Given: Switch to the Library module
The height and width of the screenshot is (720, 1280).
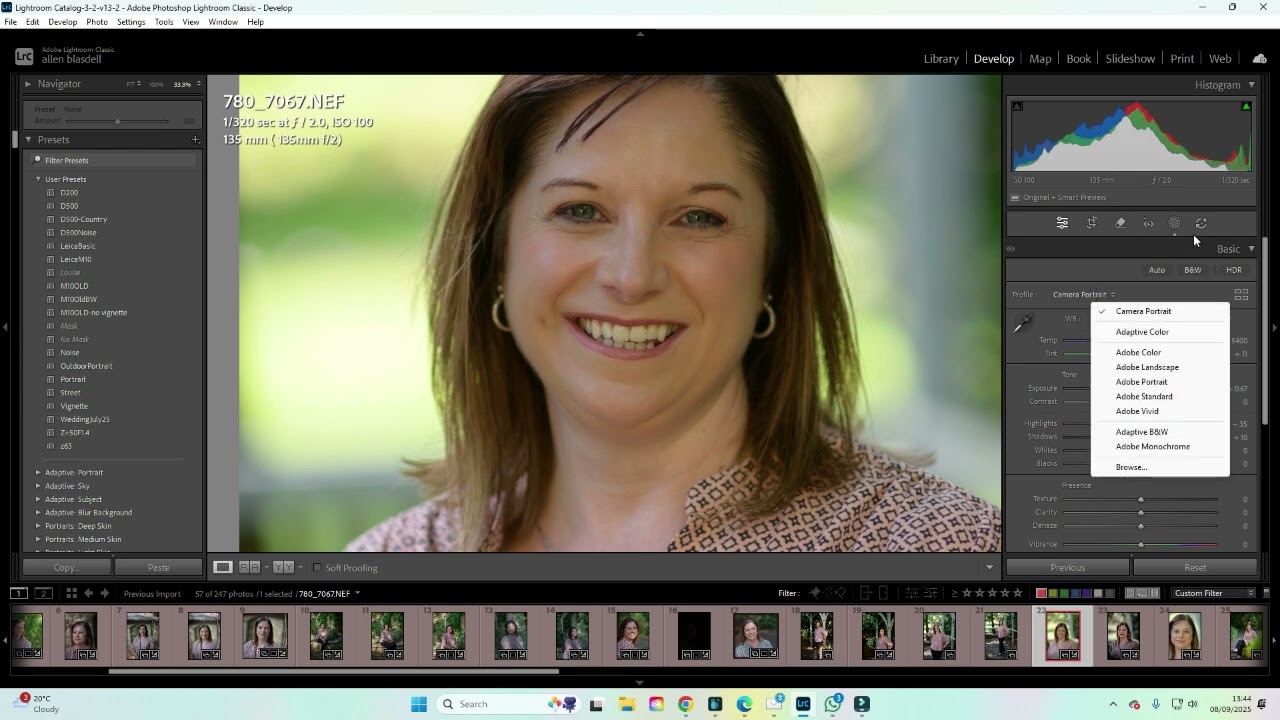Looking at the screenshot, I should tap(941, 59).
